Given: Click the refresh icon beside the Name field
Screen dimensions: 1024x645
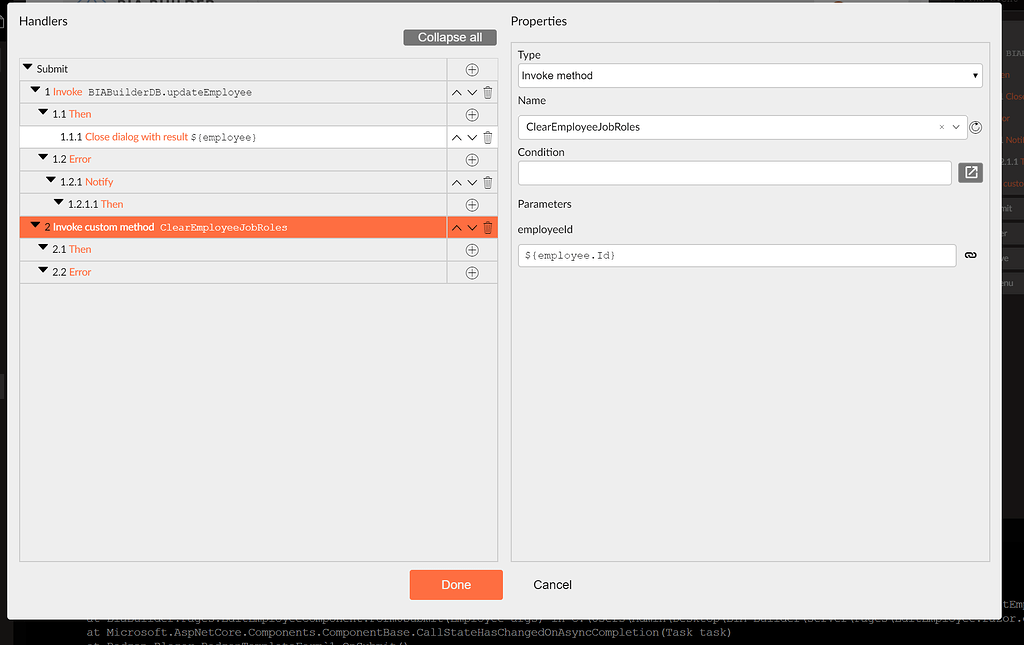Looking at the screenshot, I should click(x=975, y=127).
